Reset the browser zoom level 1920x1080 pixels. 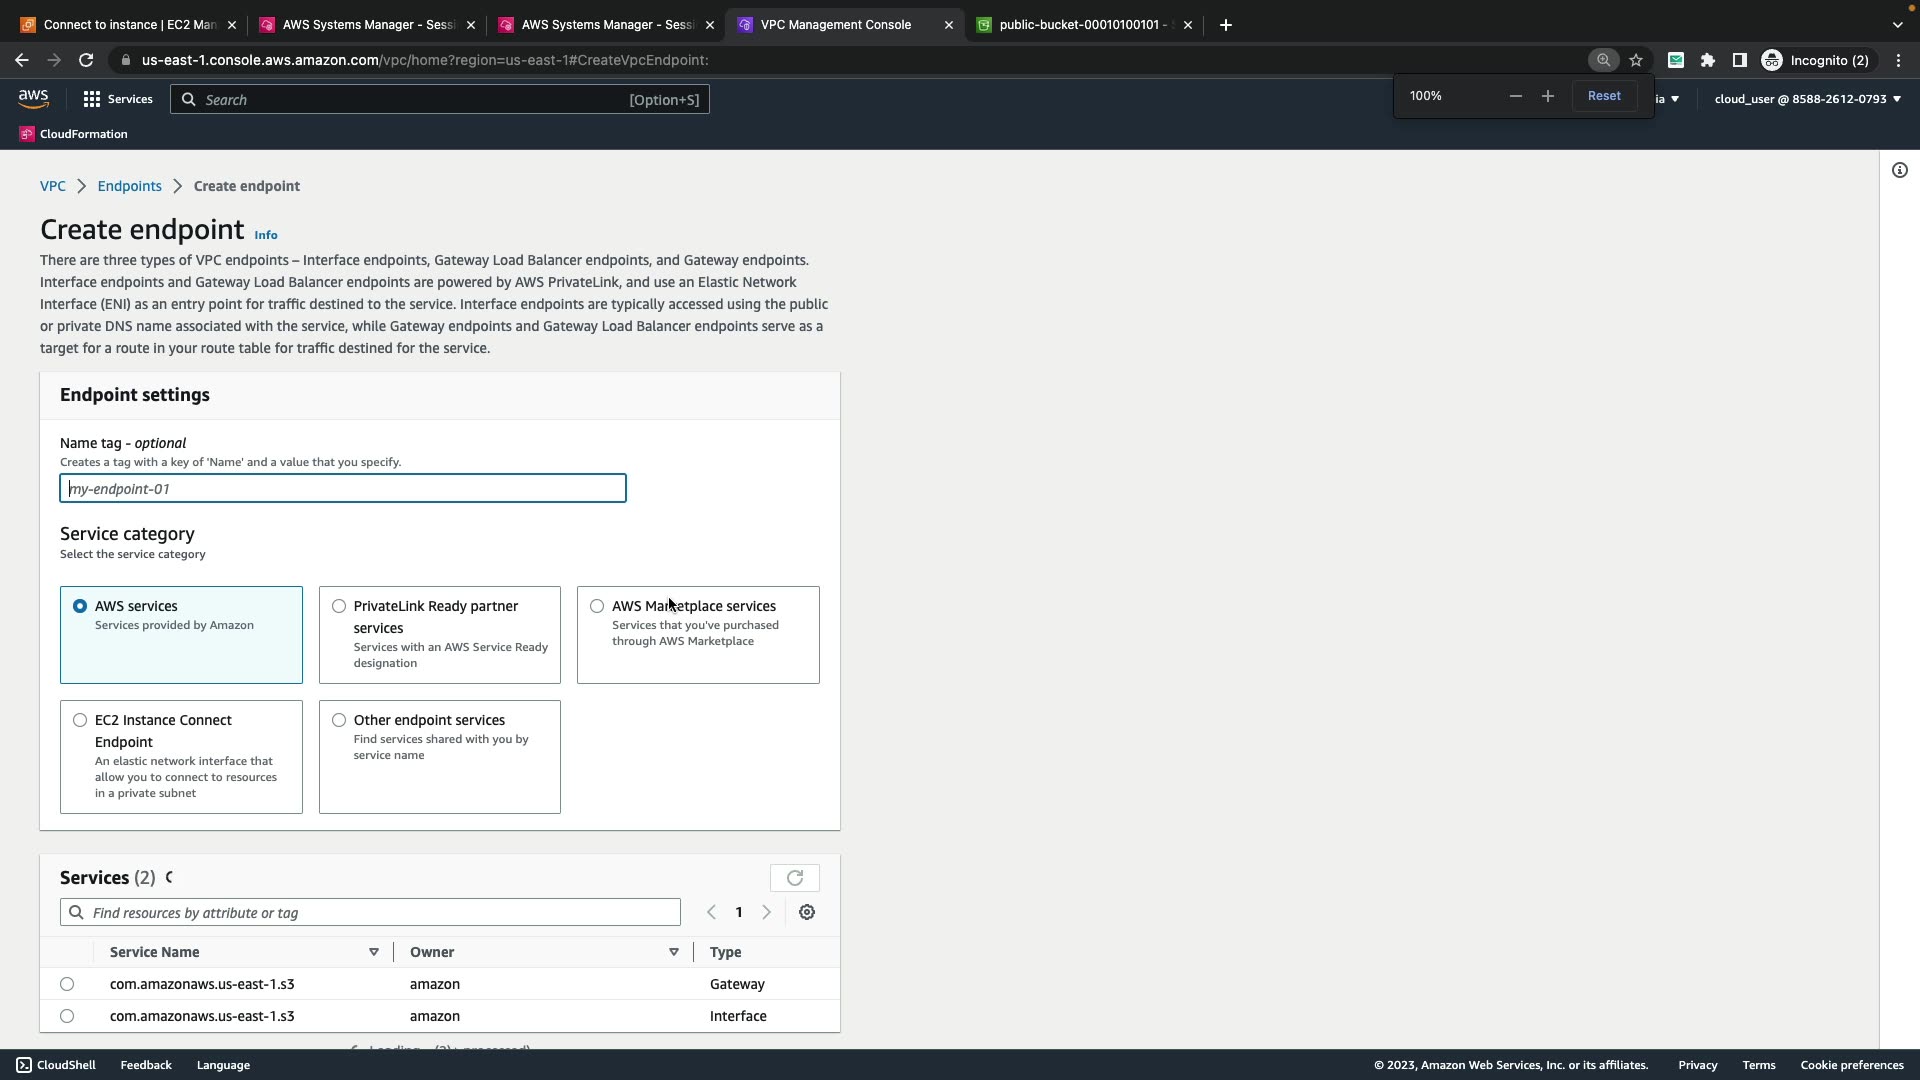[1604, 96]
